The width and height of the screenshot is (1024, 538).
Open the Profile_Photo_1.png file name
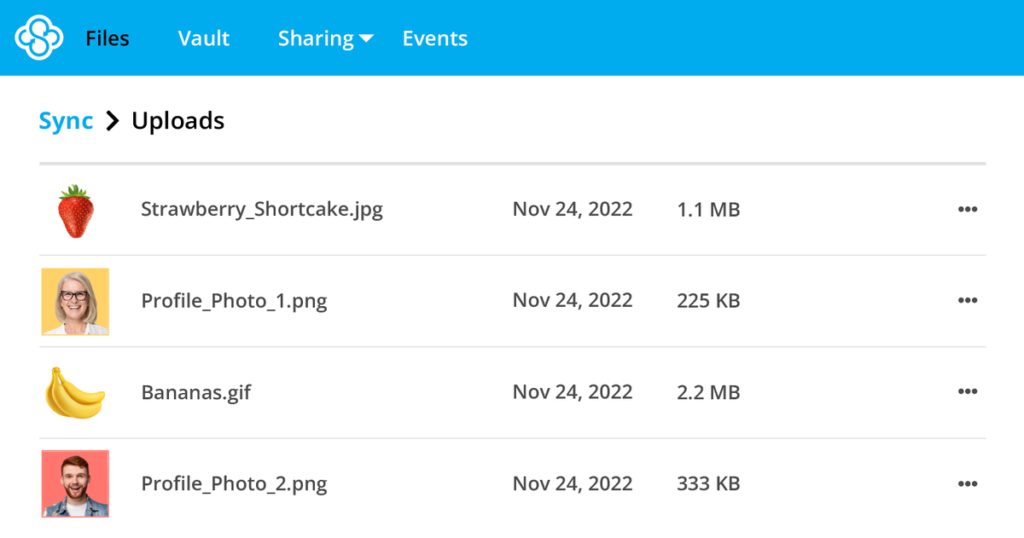(x=234, y=301)
